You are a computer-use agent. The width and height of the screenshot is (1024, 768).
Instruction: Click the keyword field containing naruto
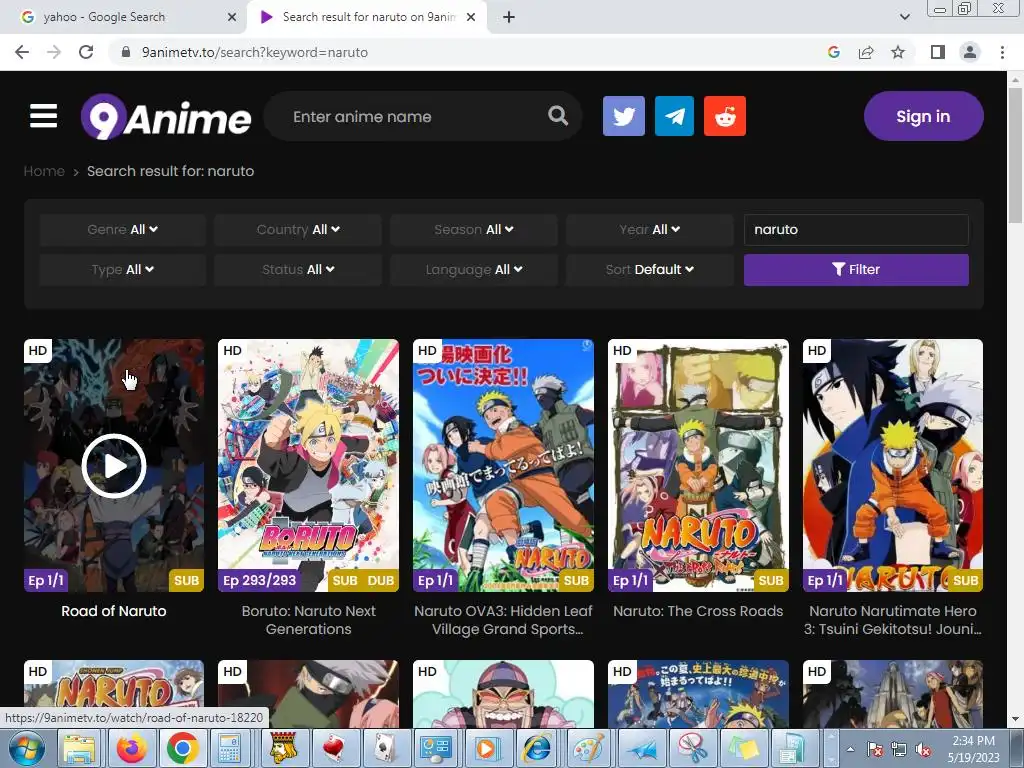[856, 230]
